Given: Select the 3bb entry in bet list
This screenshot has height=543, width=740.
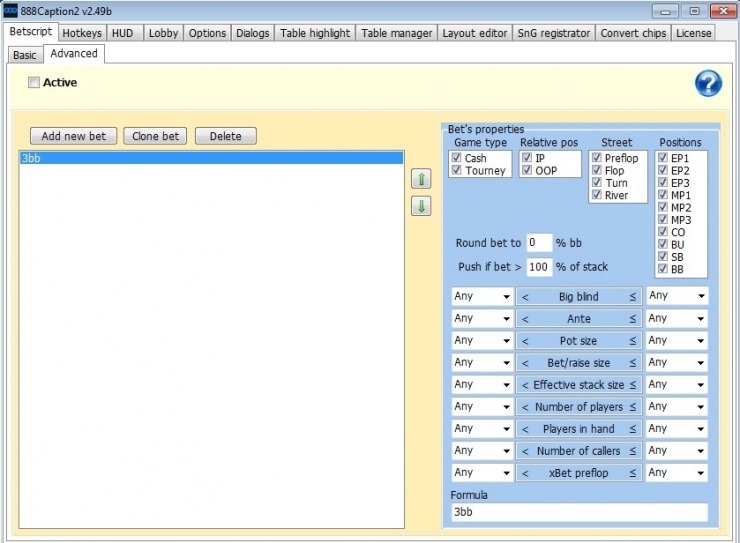Looking at the screenshot, I should click(x=211, y=158).
